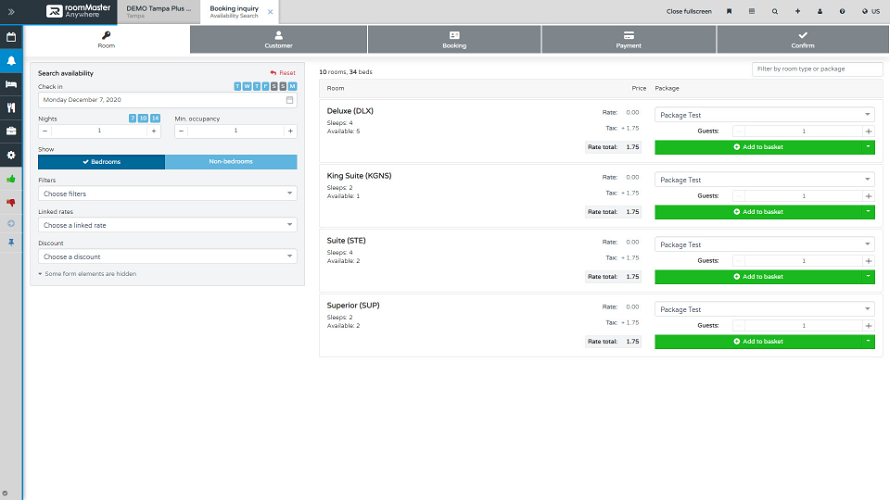Click the green thumbs-up icon
Viewport: 890px width, 500px height.
(11, 179)
